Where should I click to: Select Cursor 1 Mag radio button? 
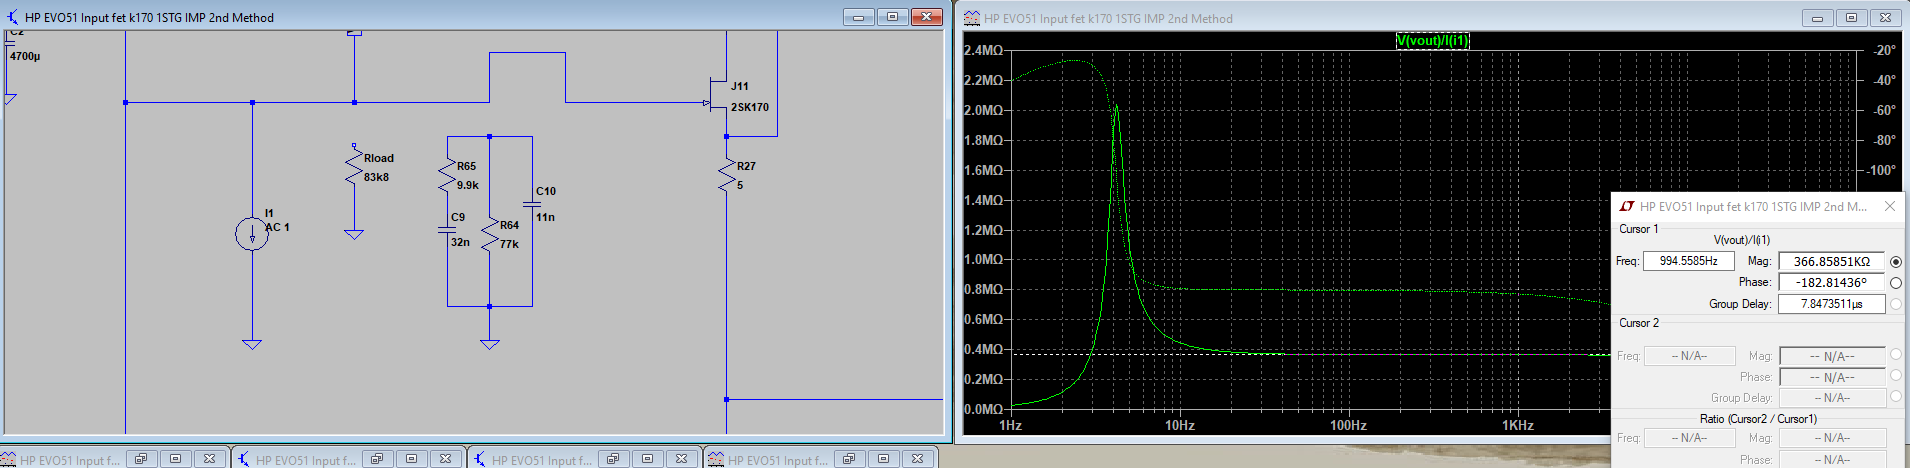(1896, 262)
